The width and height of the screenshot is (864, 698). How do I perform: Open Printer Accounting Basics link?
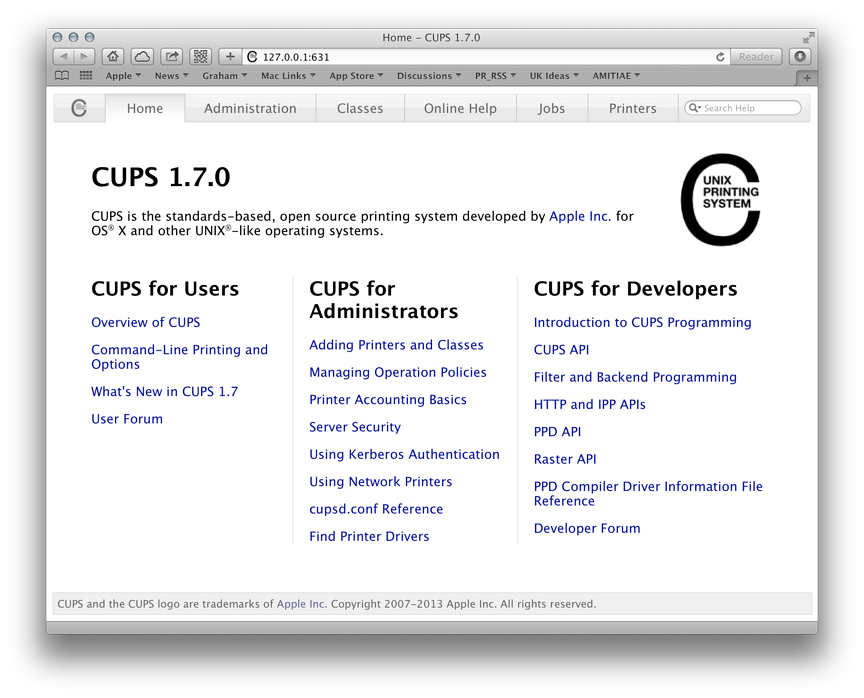[x=388, y=399]
